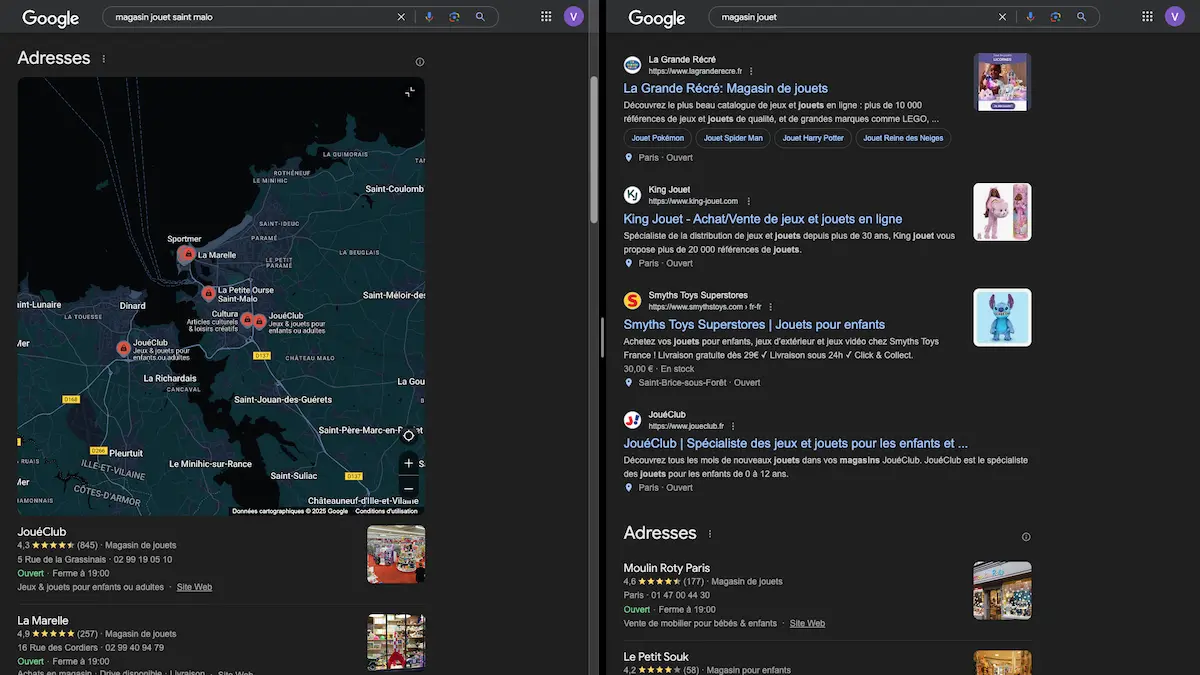Select the Cultura map pin
1200x675 pixels.
pos(247,320)
